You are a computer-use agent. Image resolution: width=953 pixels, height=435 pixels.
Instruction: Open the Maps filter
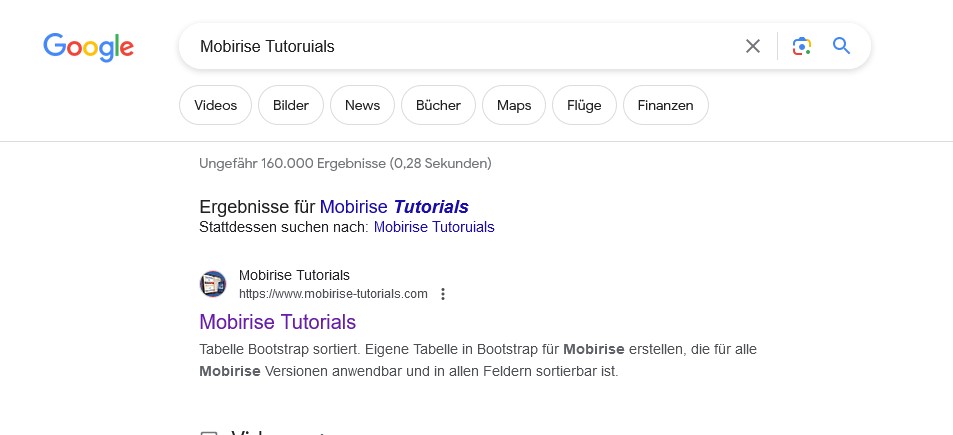pyautogui.click(x=514, y=105)
